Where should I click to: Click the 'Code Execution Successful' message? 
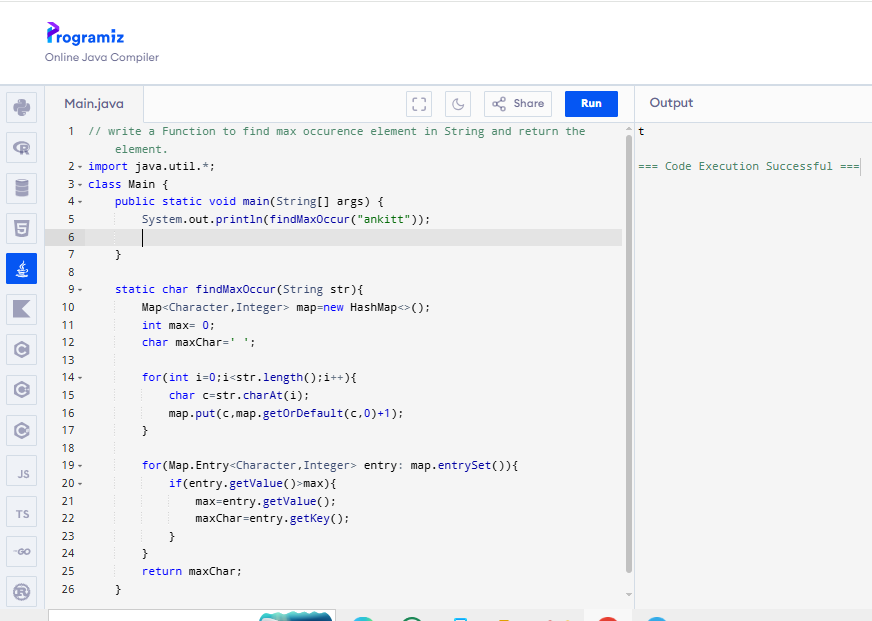tap(749, 166)
